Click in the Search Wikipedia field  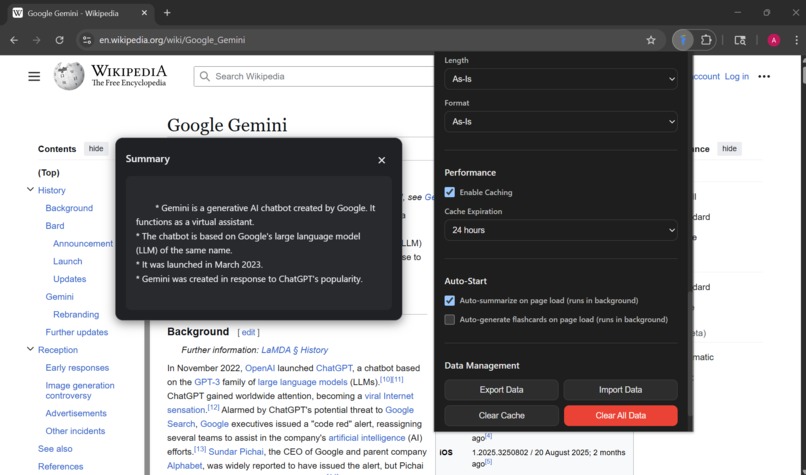tap(314, 77)
